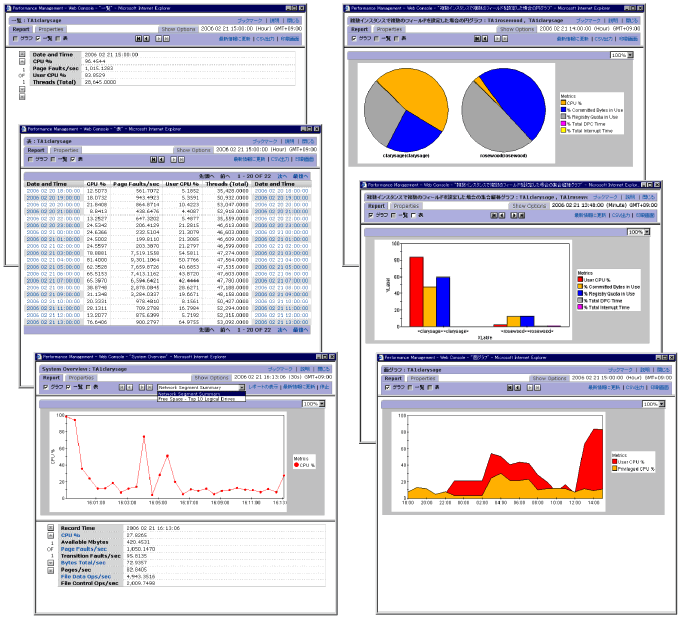Uncheck the 表 checkbox in the table window
The width and height of the screenshot is (679, 618).
[x=73, y=159]
